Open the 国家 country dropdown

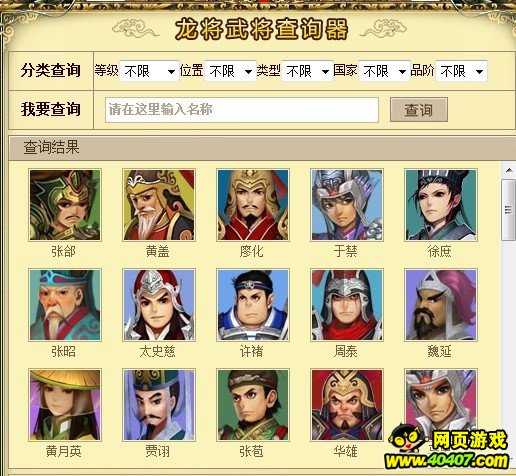384,71
